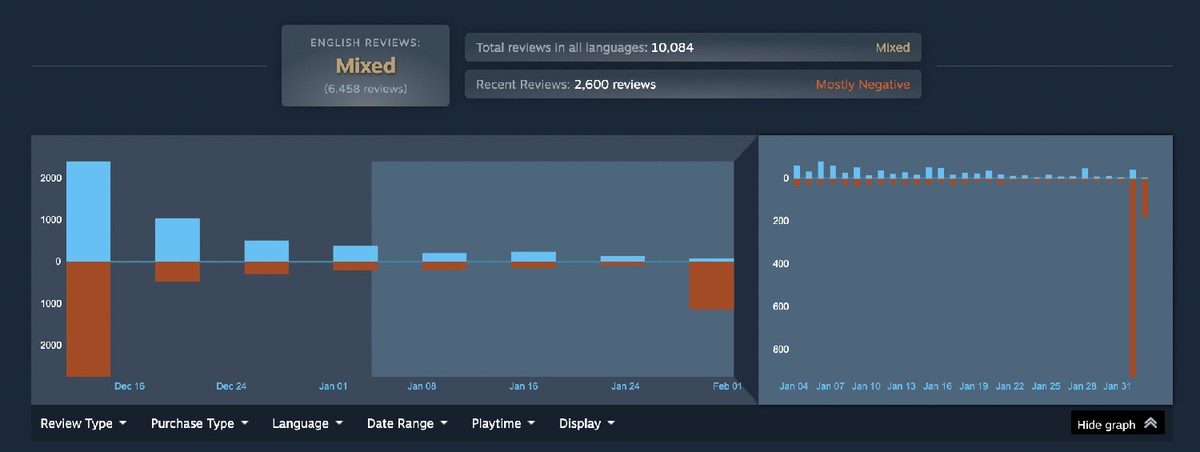
Task: Open the Language filter dropdown
Action: pyautogui.click(x=307, y=424)
